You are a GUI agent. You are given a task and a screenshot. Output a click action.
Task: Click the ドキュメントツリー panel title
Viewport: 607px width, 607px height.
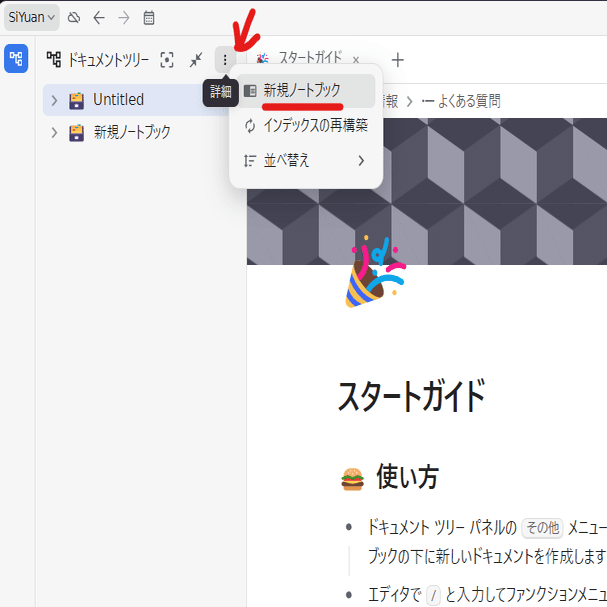click(109, 60)
